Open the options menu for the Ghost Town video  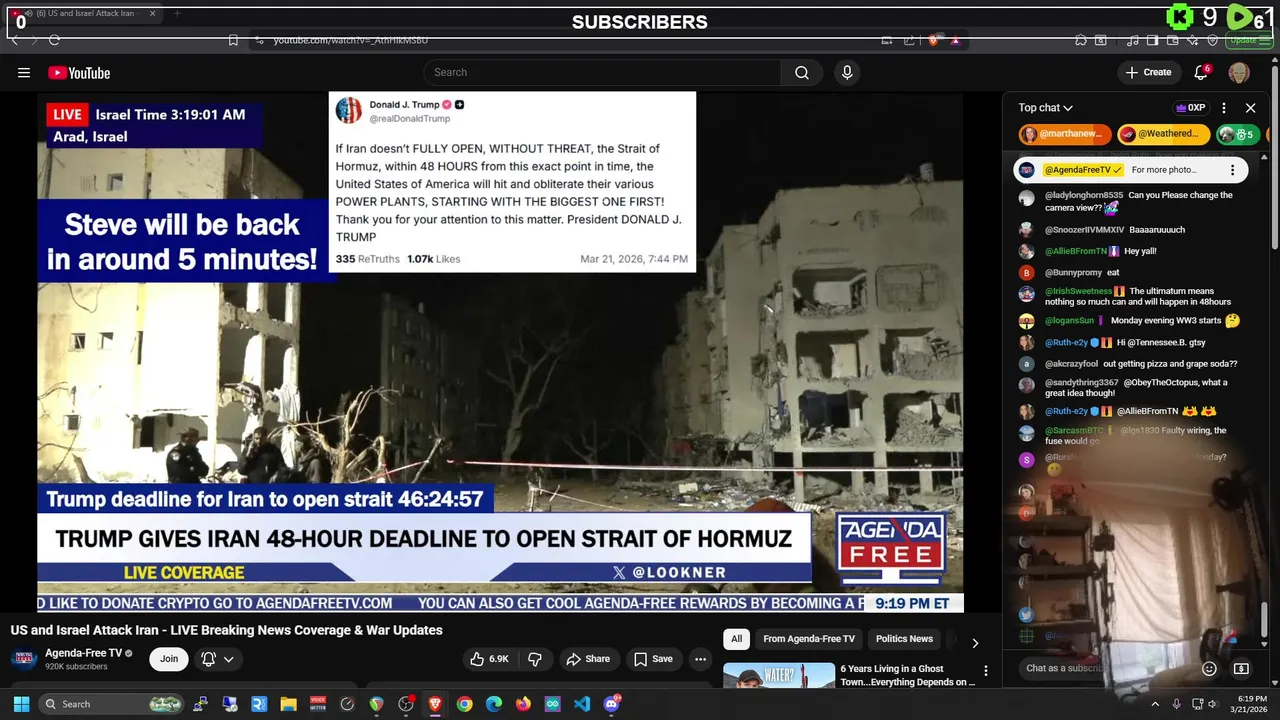[985, 671]
